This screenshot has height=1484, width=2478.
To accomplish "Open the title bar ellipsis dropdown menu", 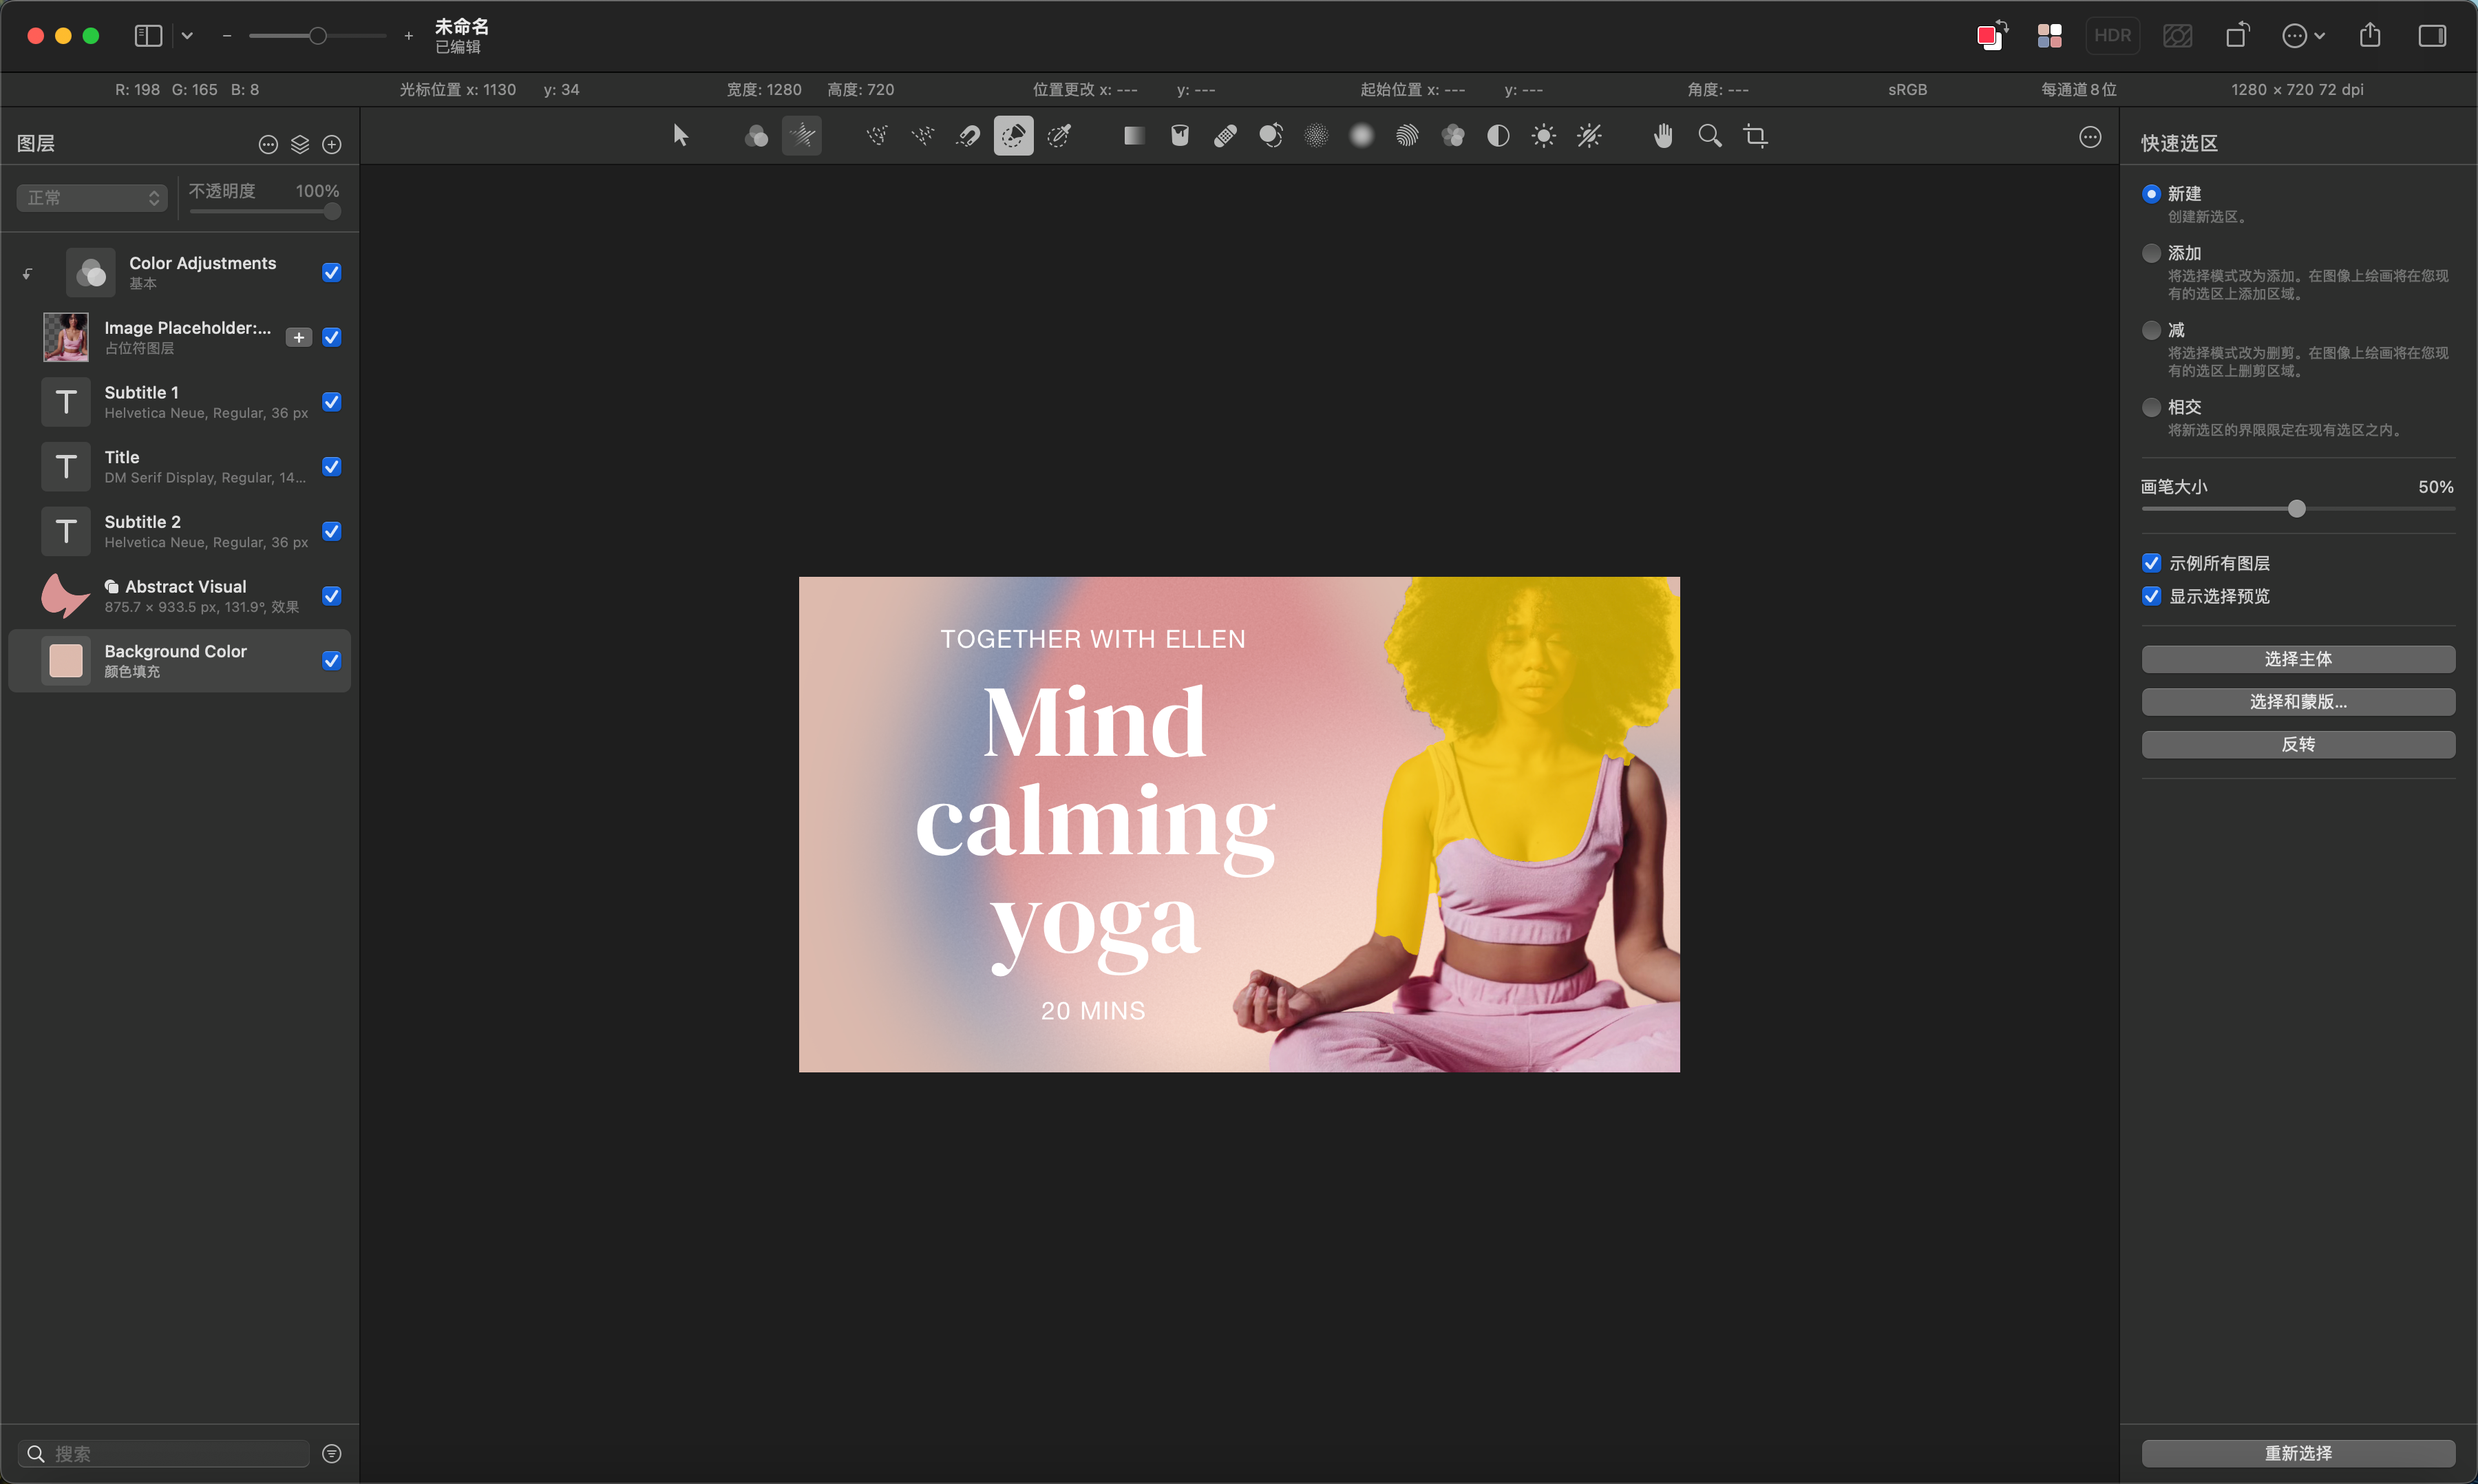I will 2303,35.
